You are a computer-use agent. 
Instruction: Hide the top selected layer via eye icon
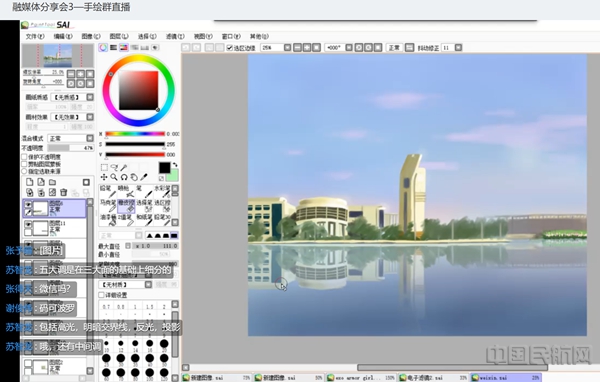click(x=28, y=204)
